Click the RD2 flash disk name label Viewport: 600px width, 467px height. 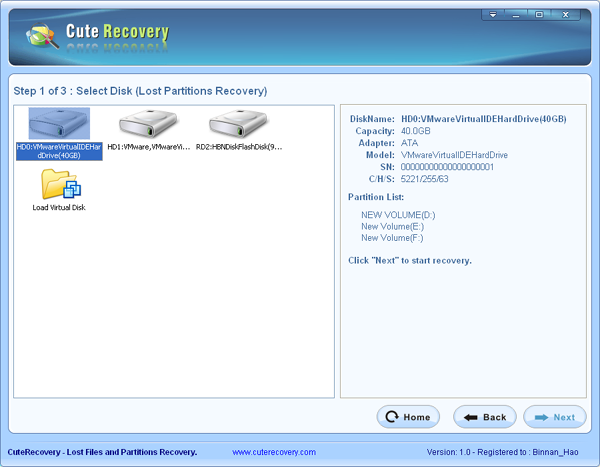pos(239,147)
